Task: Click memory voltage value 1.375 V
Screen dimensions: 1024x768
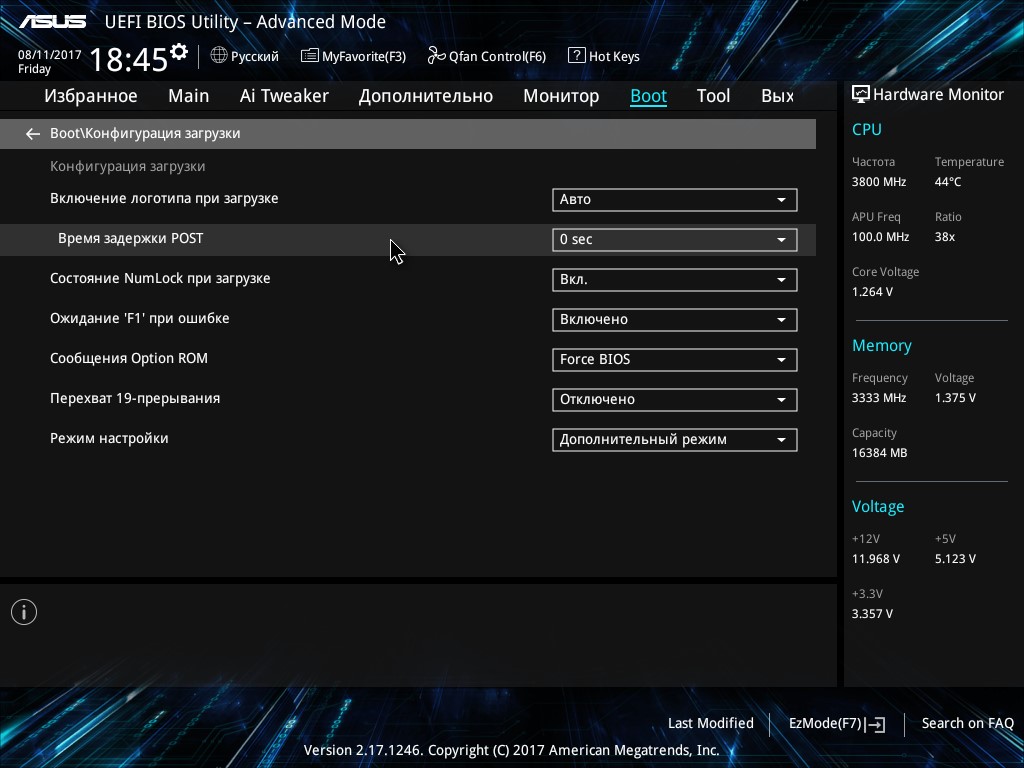Action: pos(955,398)
